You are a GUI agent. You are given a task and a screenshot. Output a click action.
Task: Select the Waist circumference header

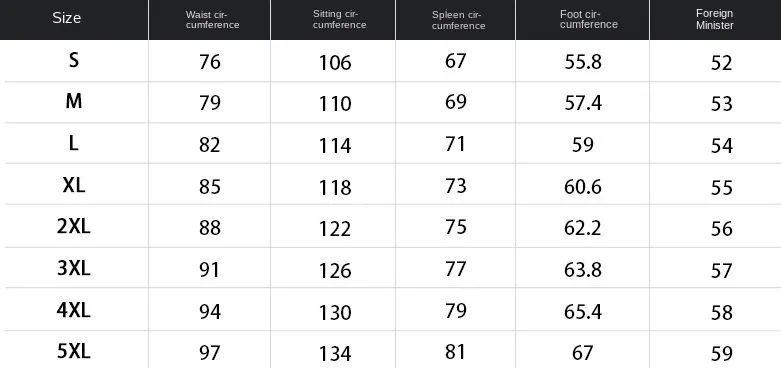click(213, 20)
